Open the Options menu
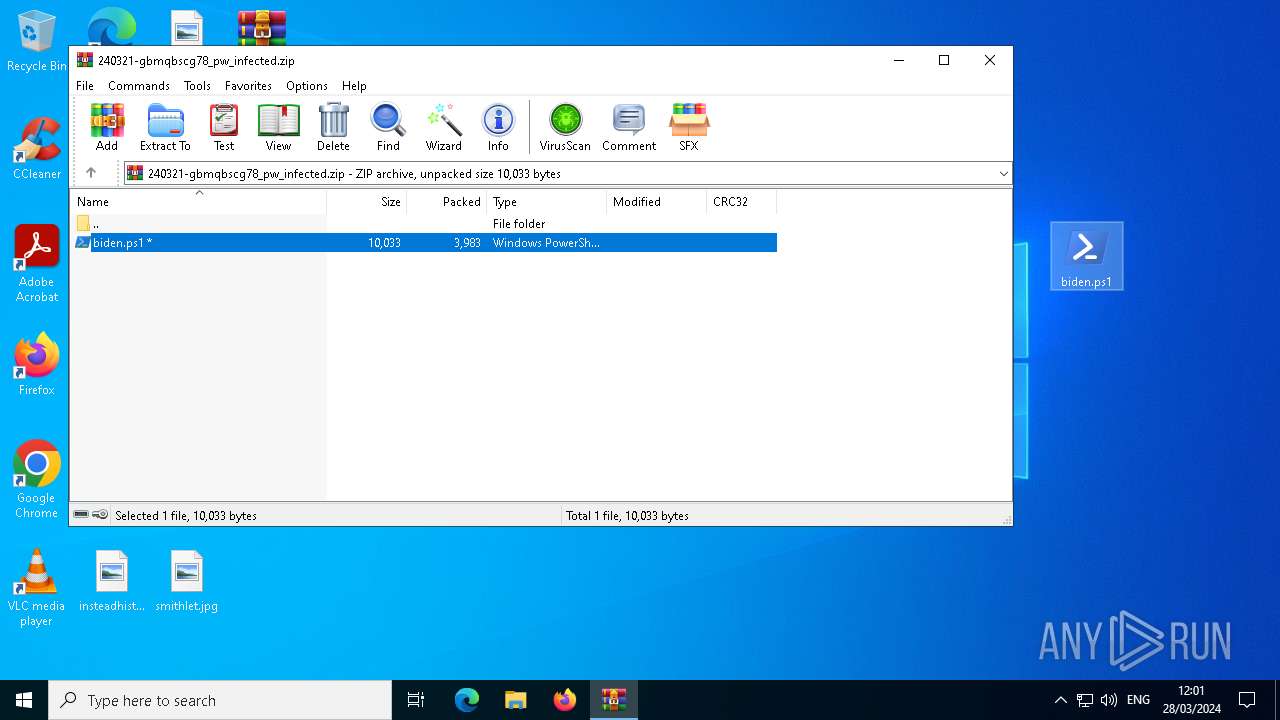This screenshot has height=720, width=1280. [307, 86]
